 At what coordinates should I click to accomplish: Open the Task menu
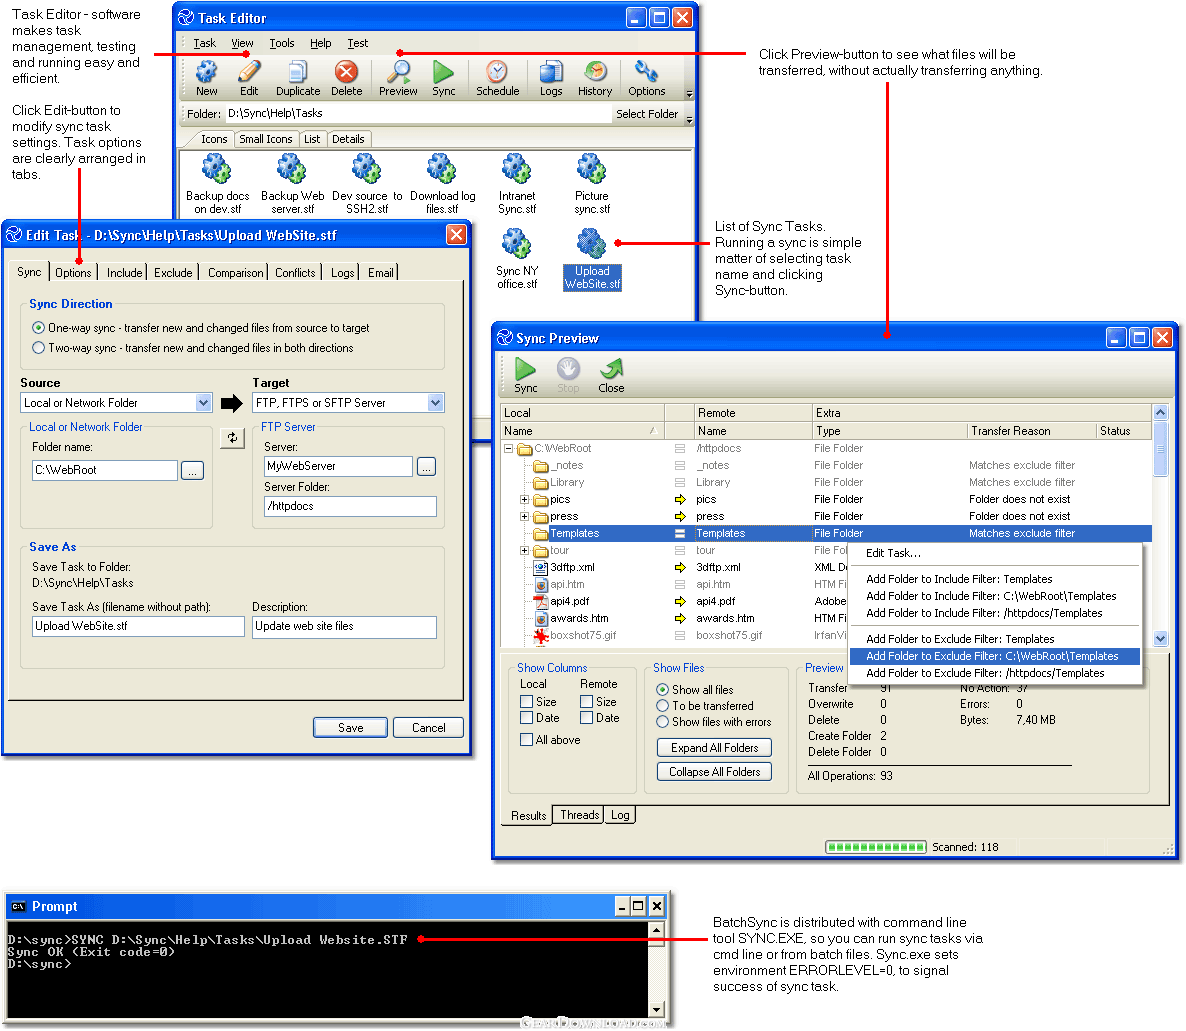click(x=204, y=43)
